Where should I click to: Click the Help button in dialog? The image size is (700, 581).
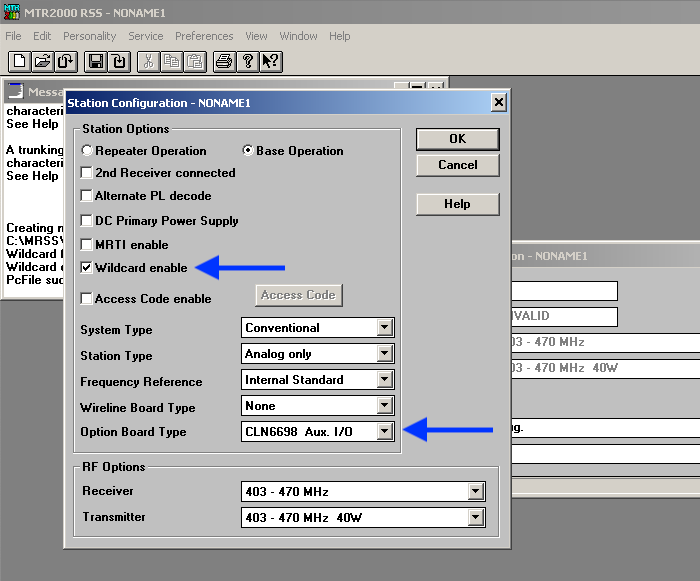coord(458,204)
